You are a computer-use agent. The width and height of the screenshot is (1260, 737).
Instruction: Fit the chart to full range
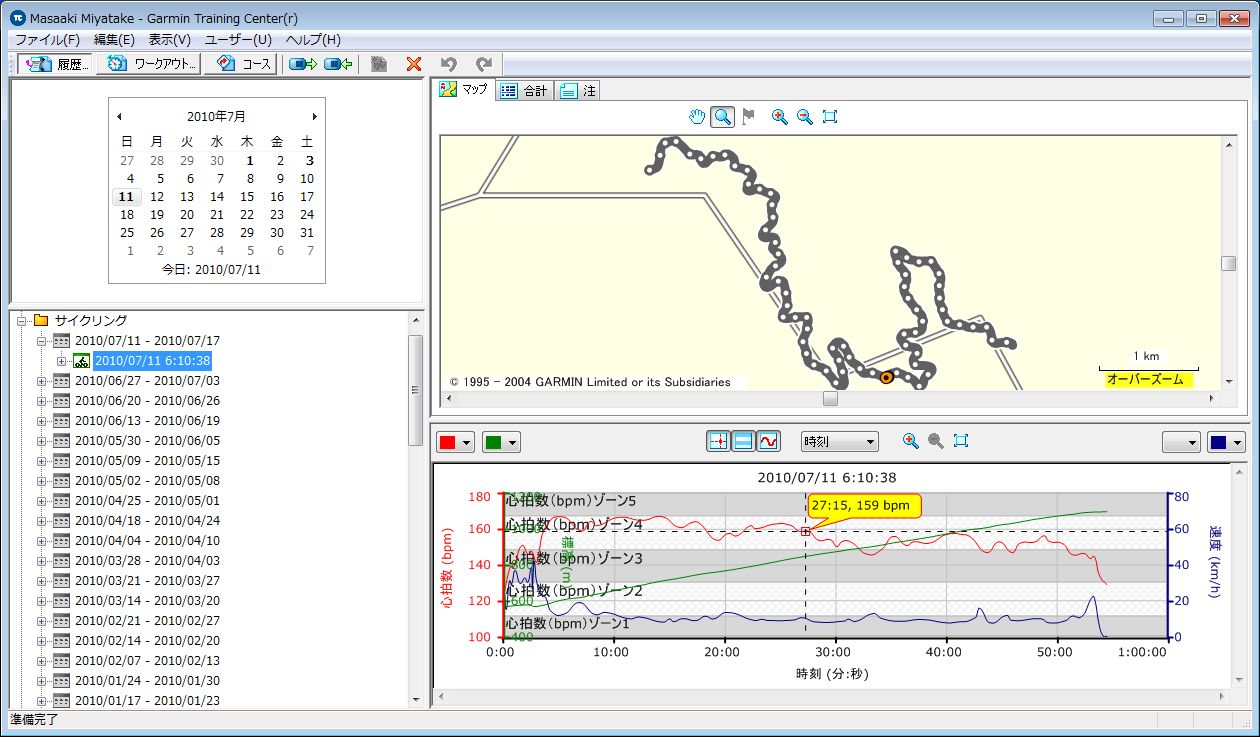[x=960, y=441]
